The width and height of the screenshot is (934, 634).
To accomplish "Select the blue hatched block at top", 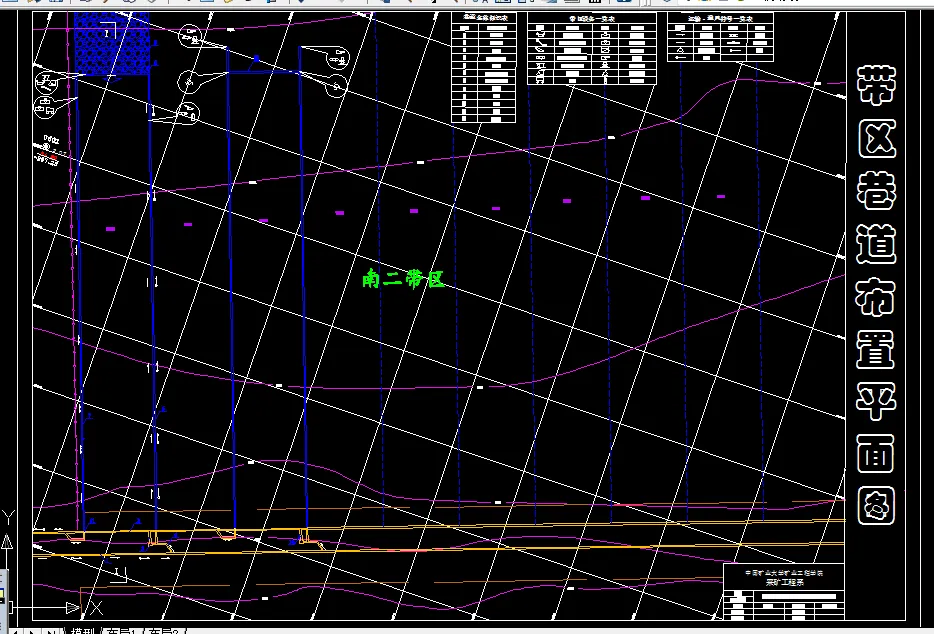I will point(111,43).
